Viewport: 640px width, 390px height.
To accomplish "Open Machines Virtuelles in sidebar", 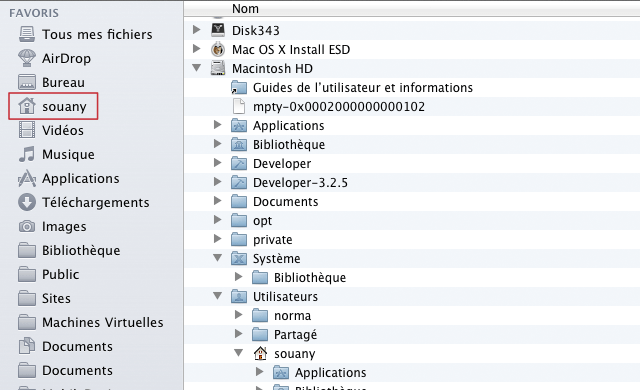I will (x=91, y=323).
